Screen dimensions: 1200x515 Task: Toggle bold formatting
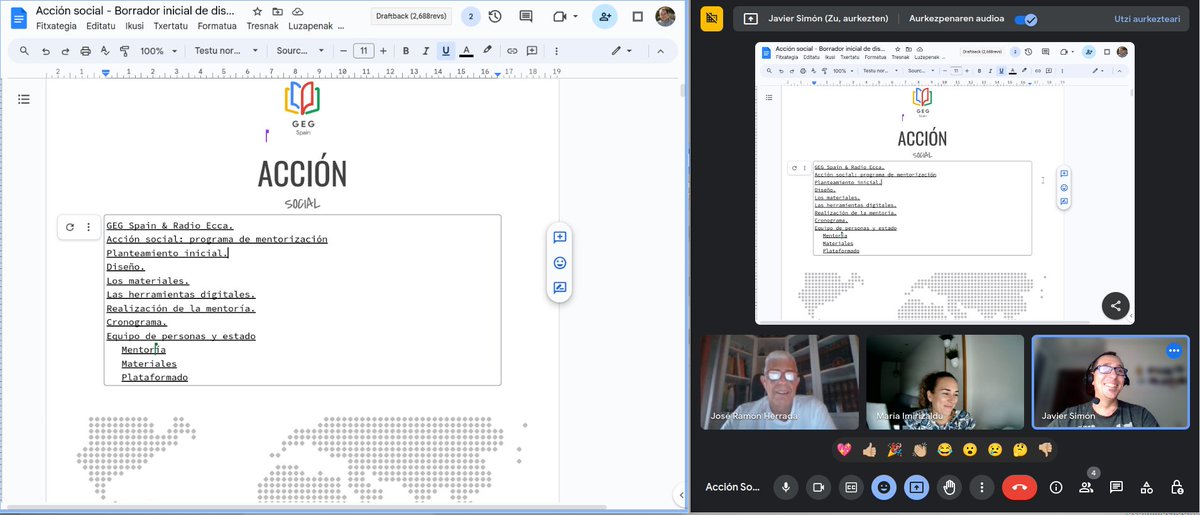point(406,50)
